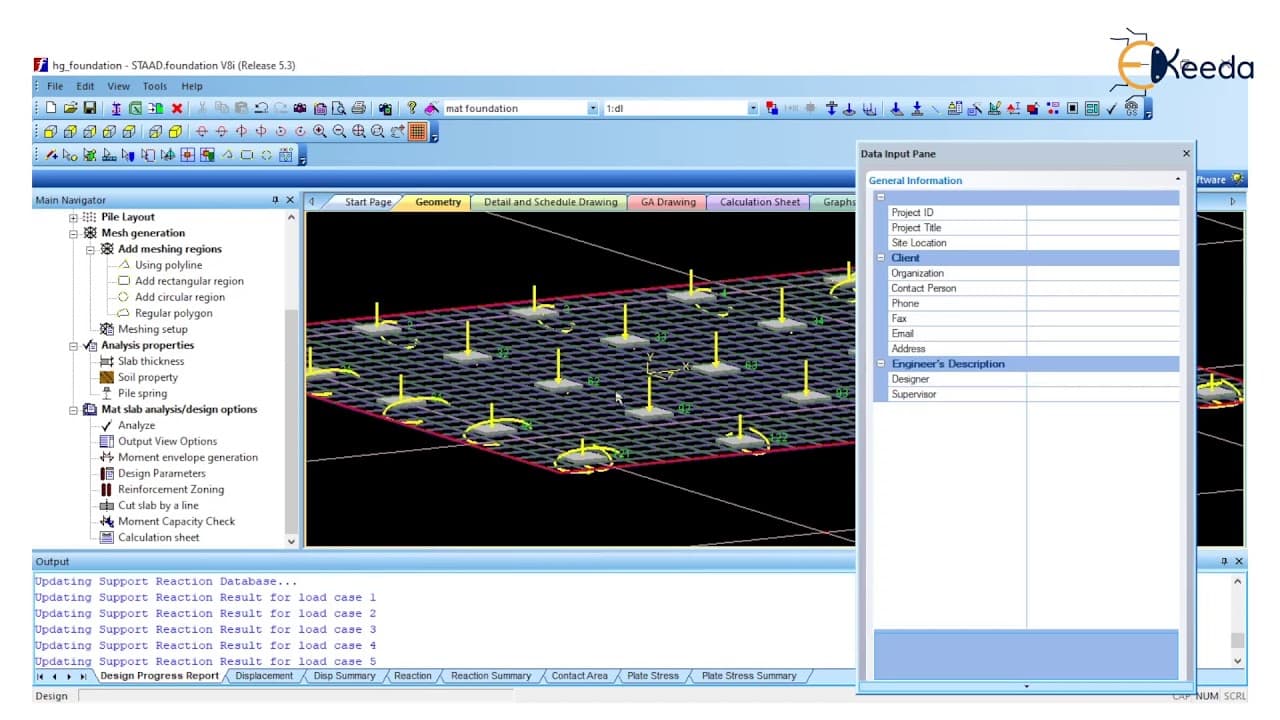Switch to the Detail and Schedule Drawing tab

pos(550,202)
